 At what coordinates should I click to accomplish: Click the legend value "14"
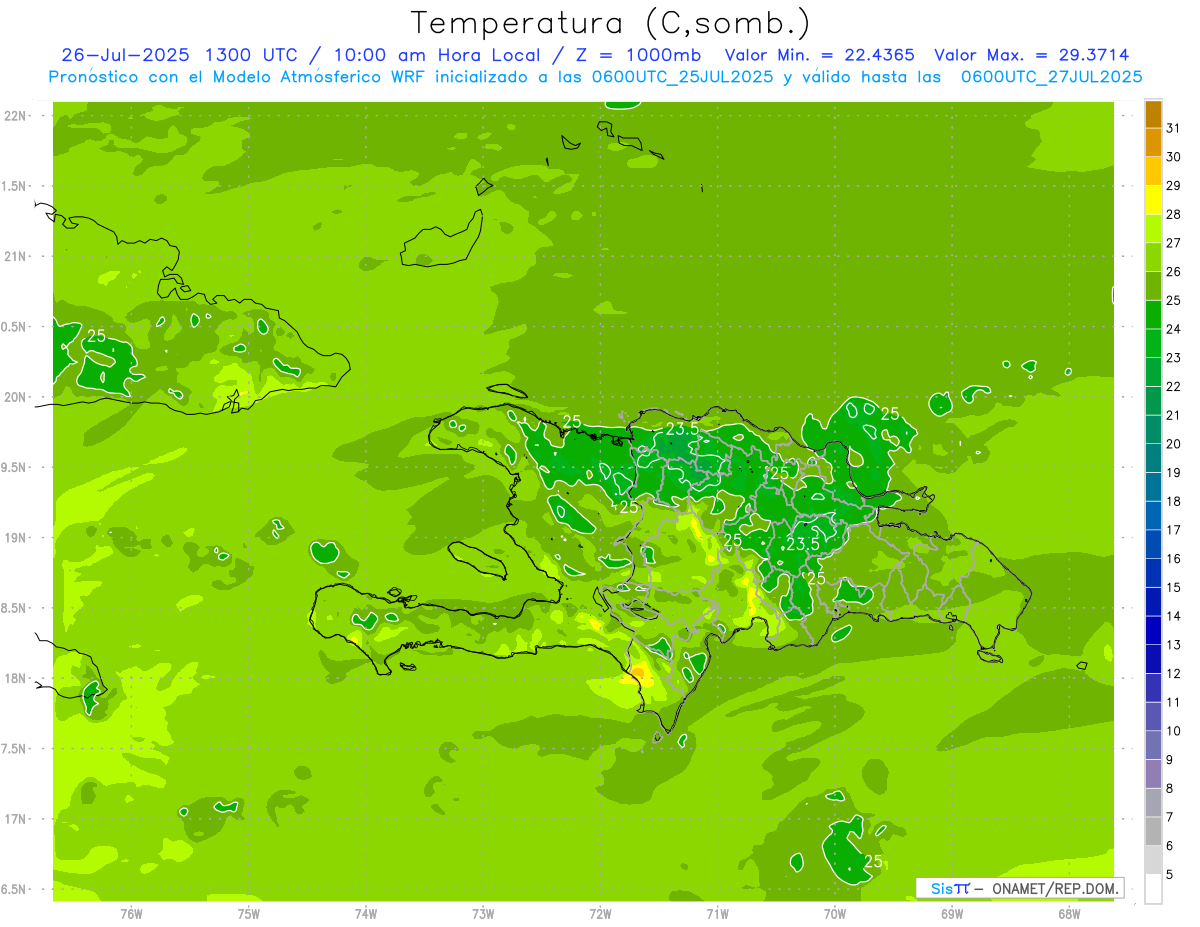1174,616
